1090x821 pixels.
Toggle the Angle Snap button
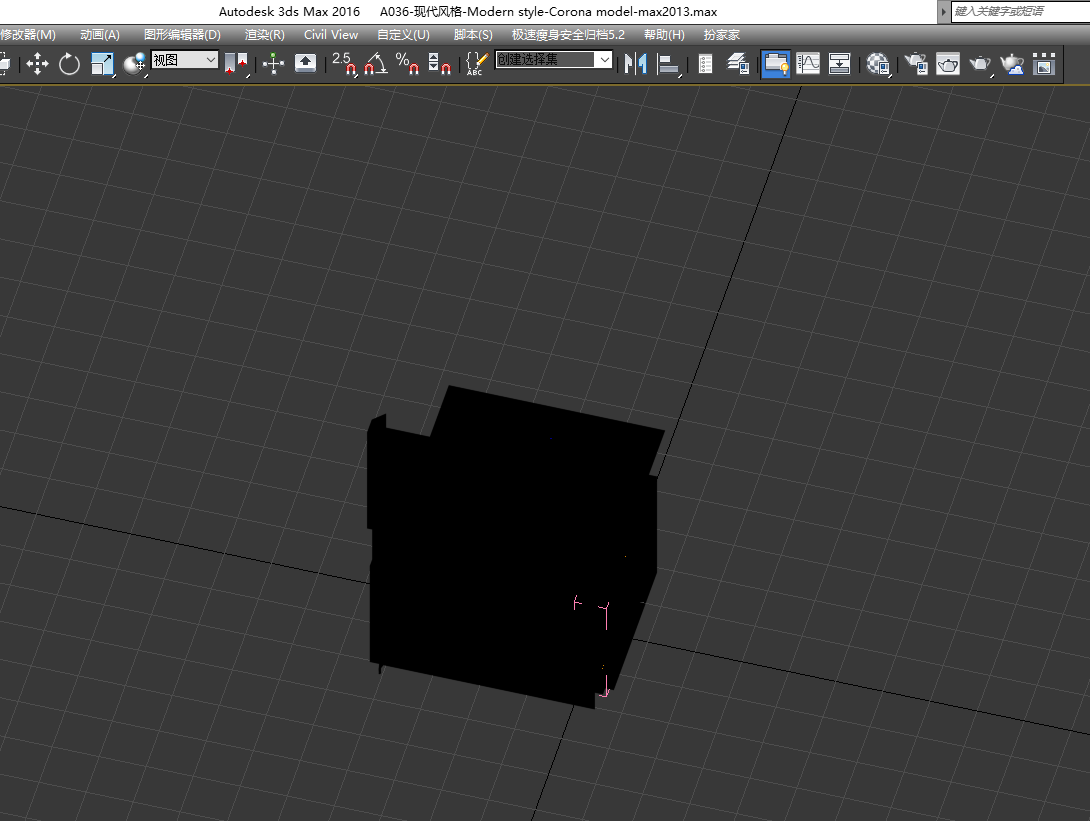pos(375,64)
